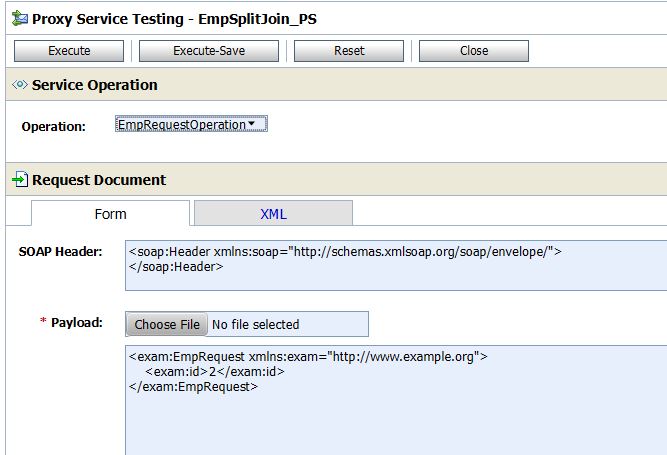667x455 pixels.
Task: Open the EmpRequestOperation dropdown
Action: [x=190, y=125]
